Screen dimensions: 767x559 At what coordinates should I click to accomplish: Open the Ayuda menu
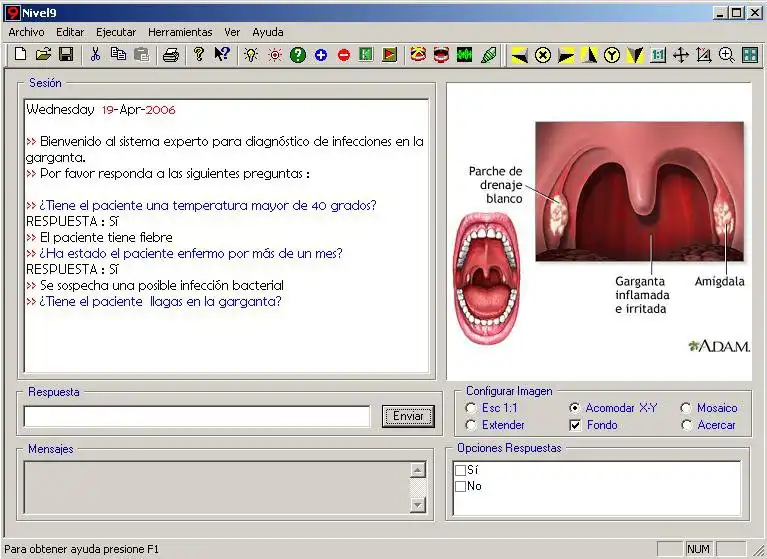pos(268,32)
